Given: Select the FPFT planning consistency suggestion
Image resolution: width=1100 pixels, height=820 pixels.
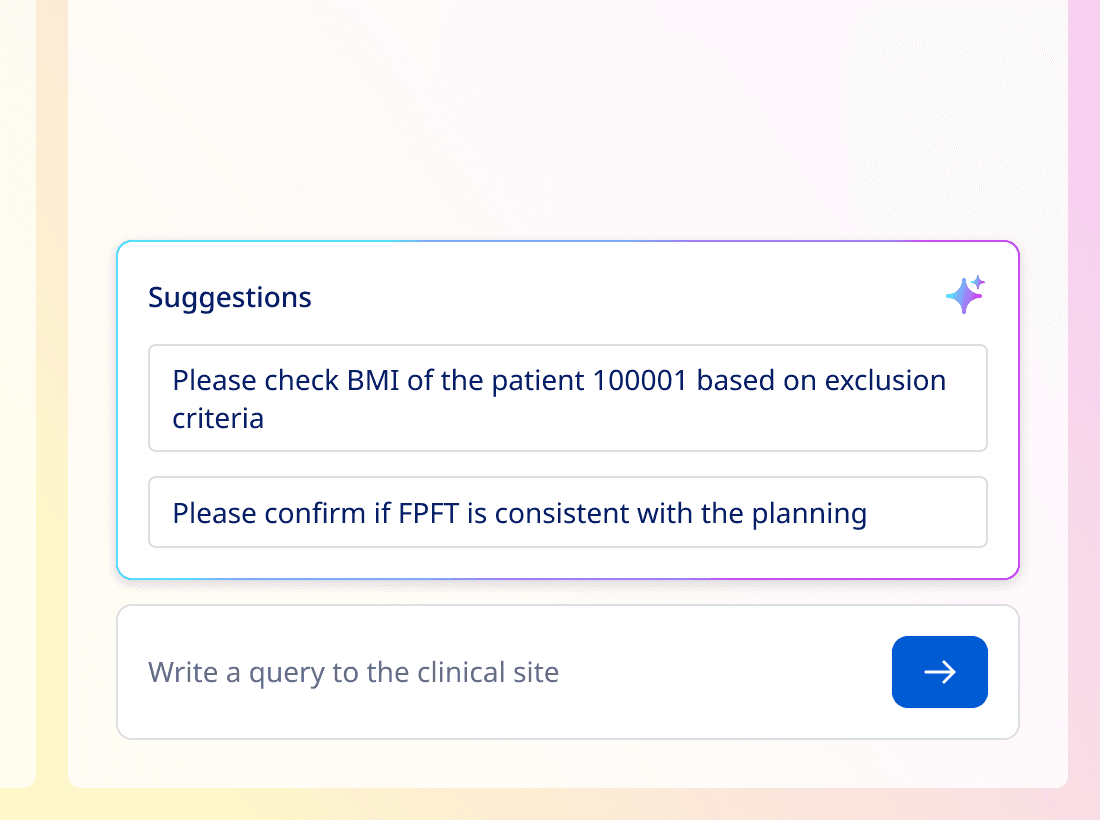Looking at the screenshot, I should [x=567, y=512].
